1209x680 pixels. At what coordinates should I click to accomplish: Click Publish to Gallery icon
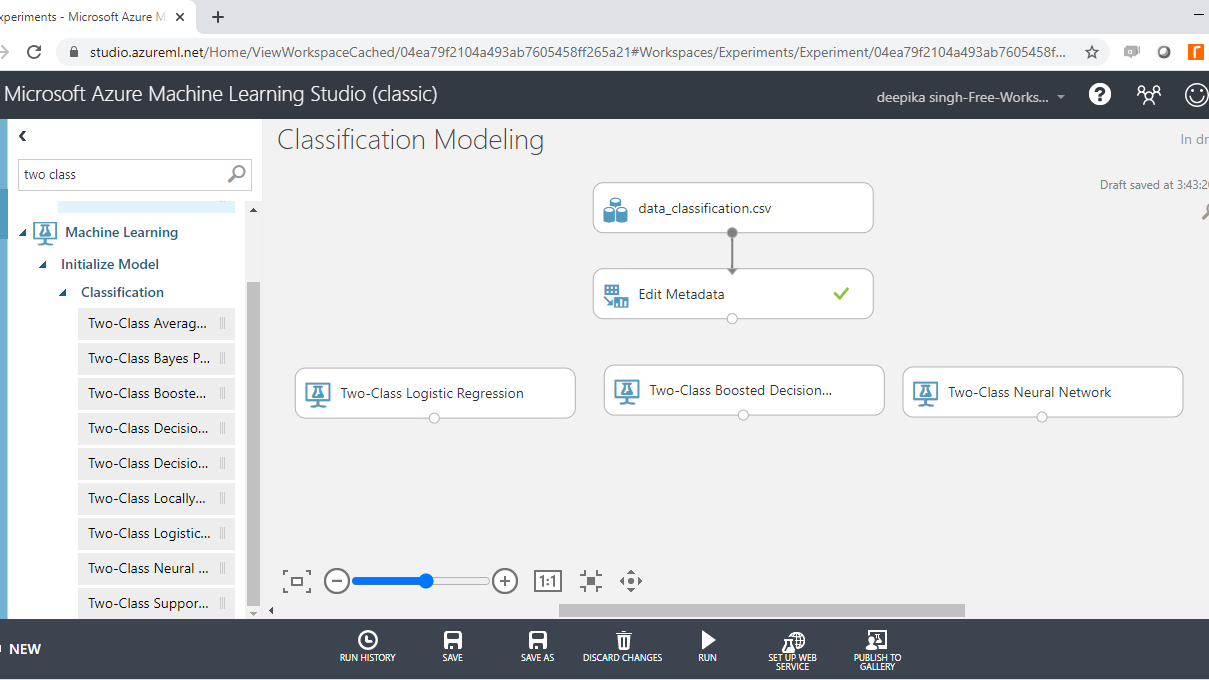[x=877, y=641]
